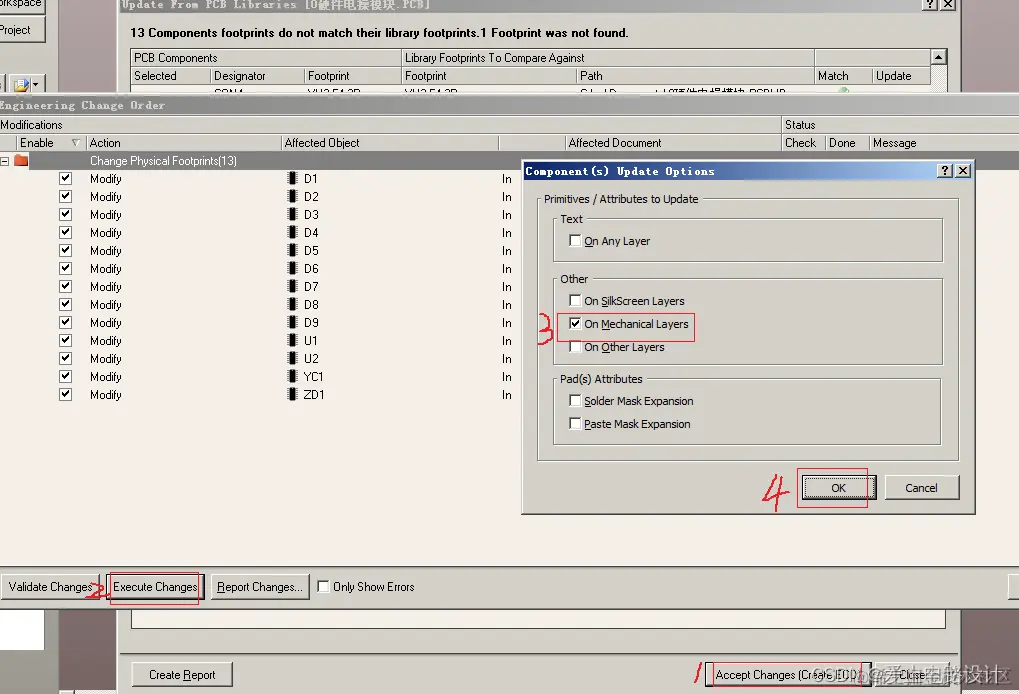
Task: Click the footprint list scroll up arrow
Action: coord(938,57)
